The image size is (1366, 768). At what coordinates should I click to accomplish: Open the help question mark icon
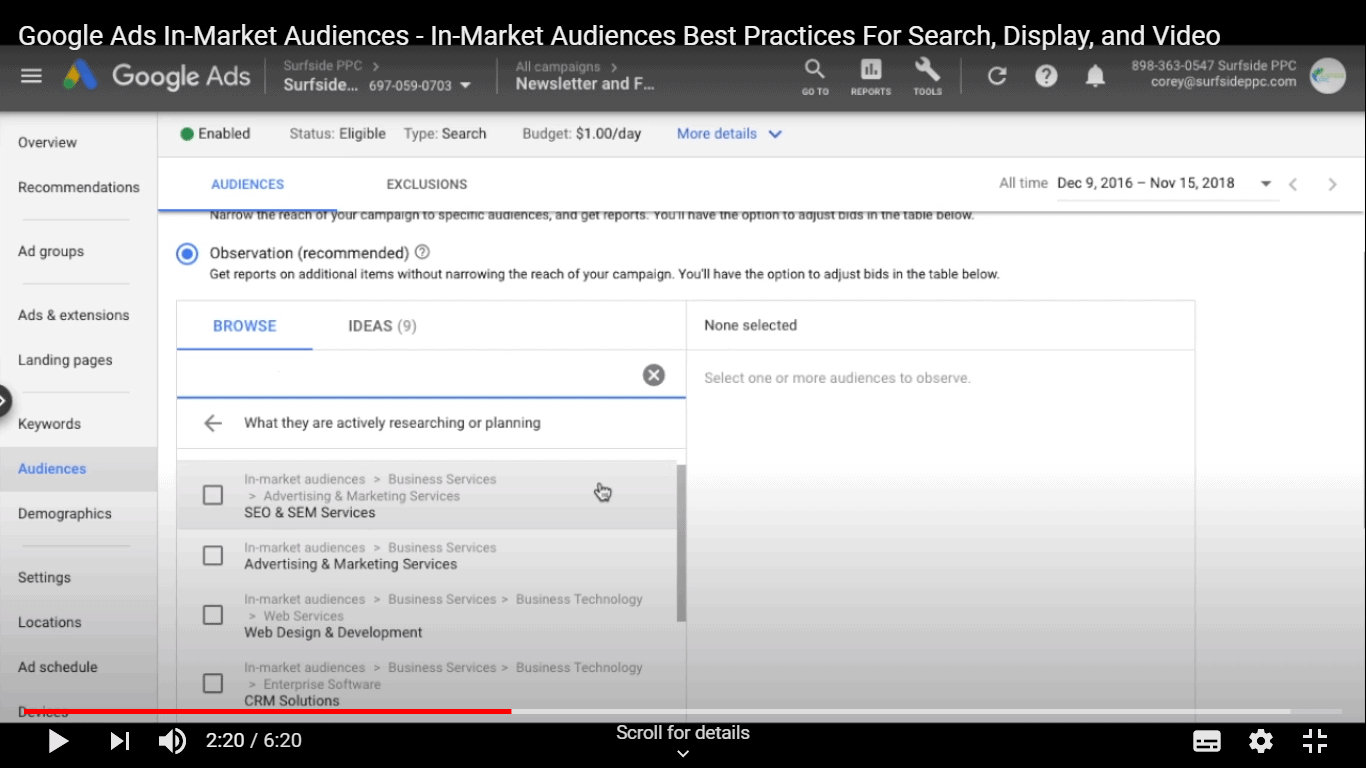tap(1046, 76)
